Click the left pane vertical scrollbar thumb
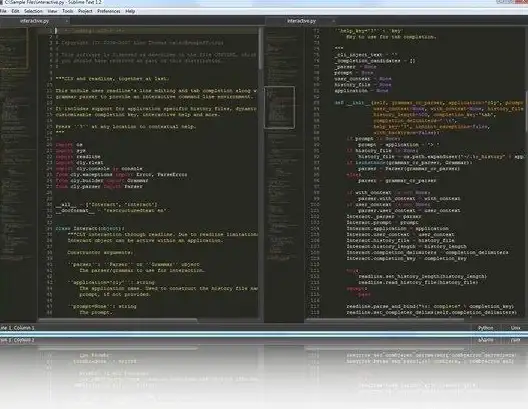 (x=260, y=49)
